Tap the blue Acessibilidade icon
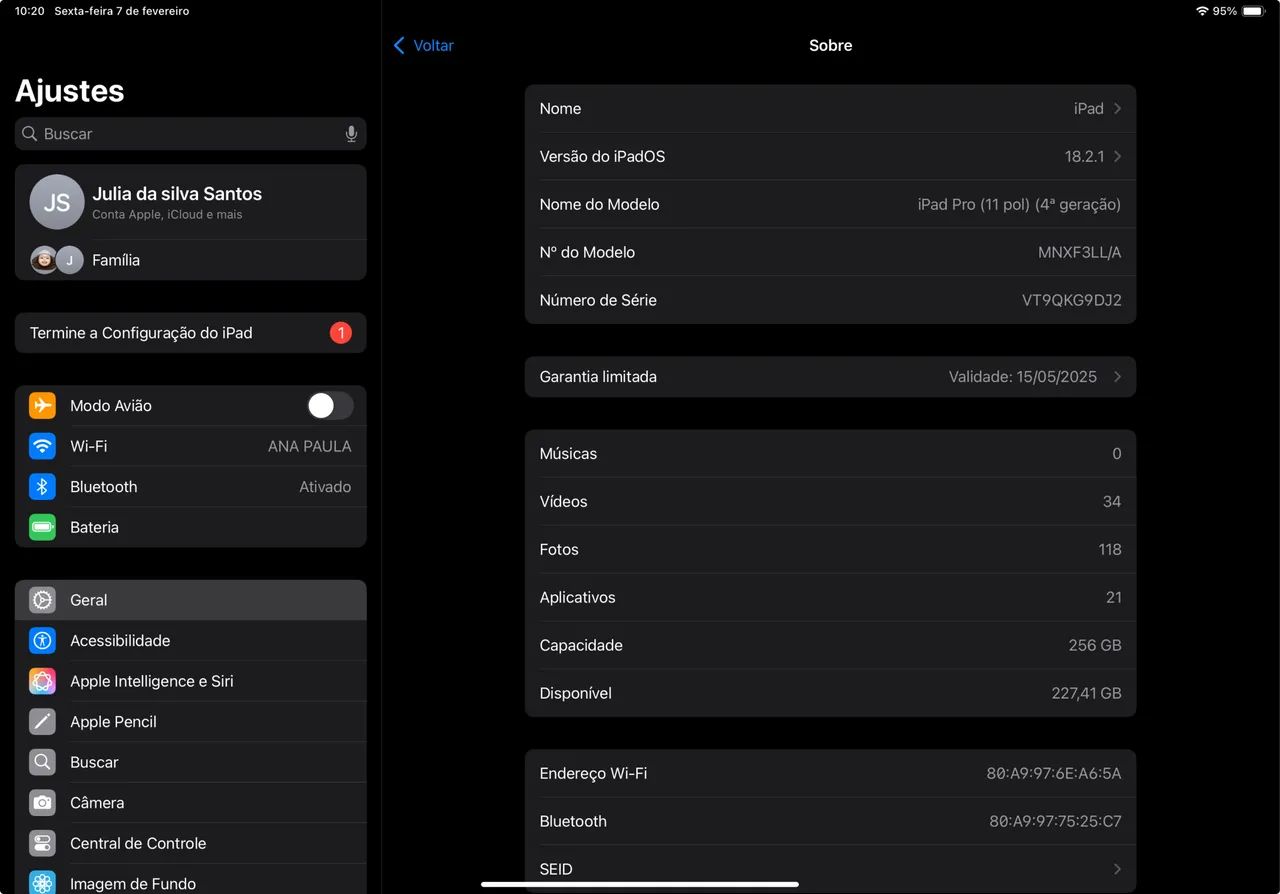The width and height of the screenshot is (1280, 894). click(x=42, y=640)
